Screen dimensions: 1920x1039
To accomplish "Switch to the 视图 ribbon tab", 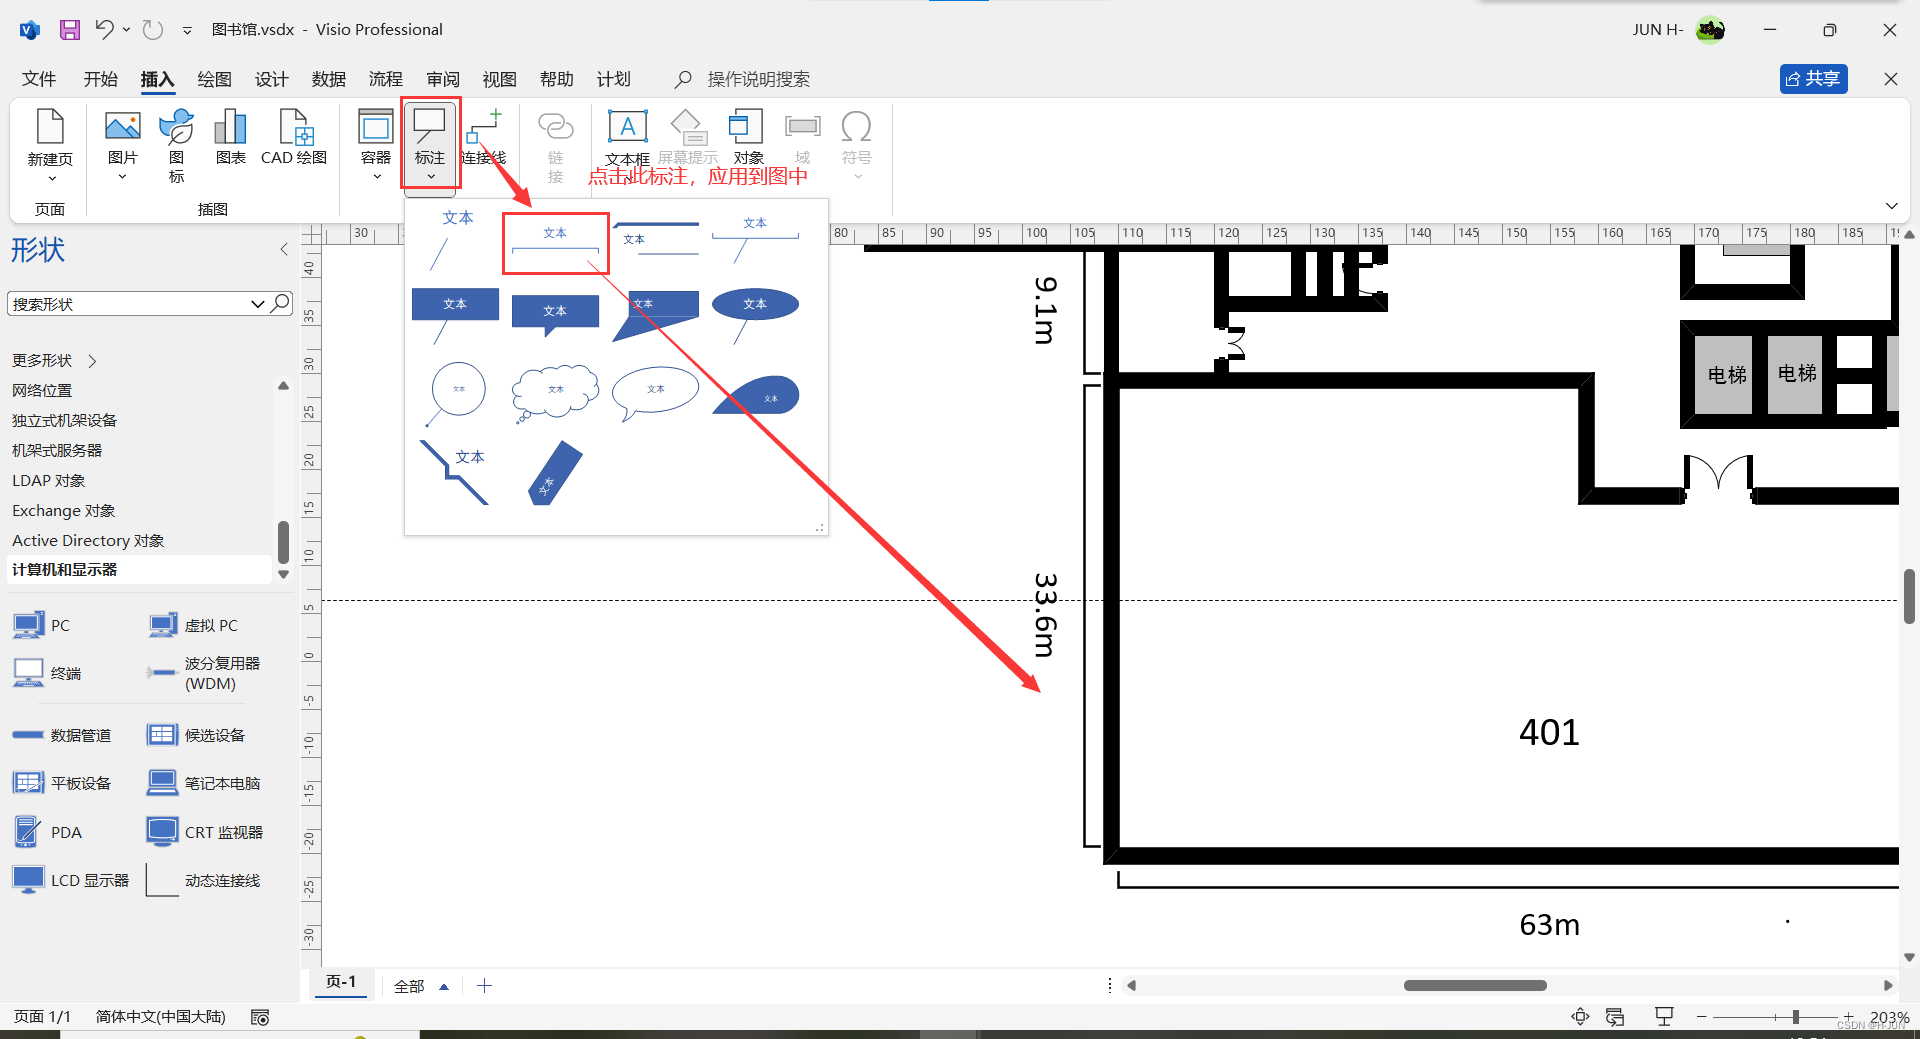I will [x=499, y=79].
